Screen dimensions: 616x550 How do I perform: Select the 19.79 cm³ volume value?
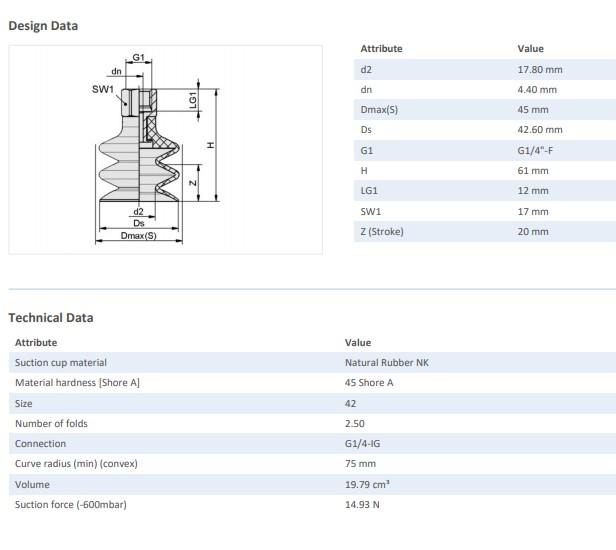pos(367,484)
